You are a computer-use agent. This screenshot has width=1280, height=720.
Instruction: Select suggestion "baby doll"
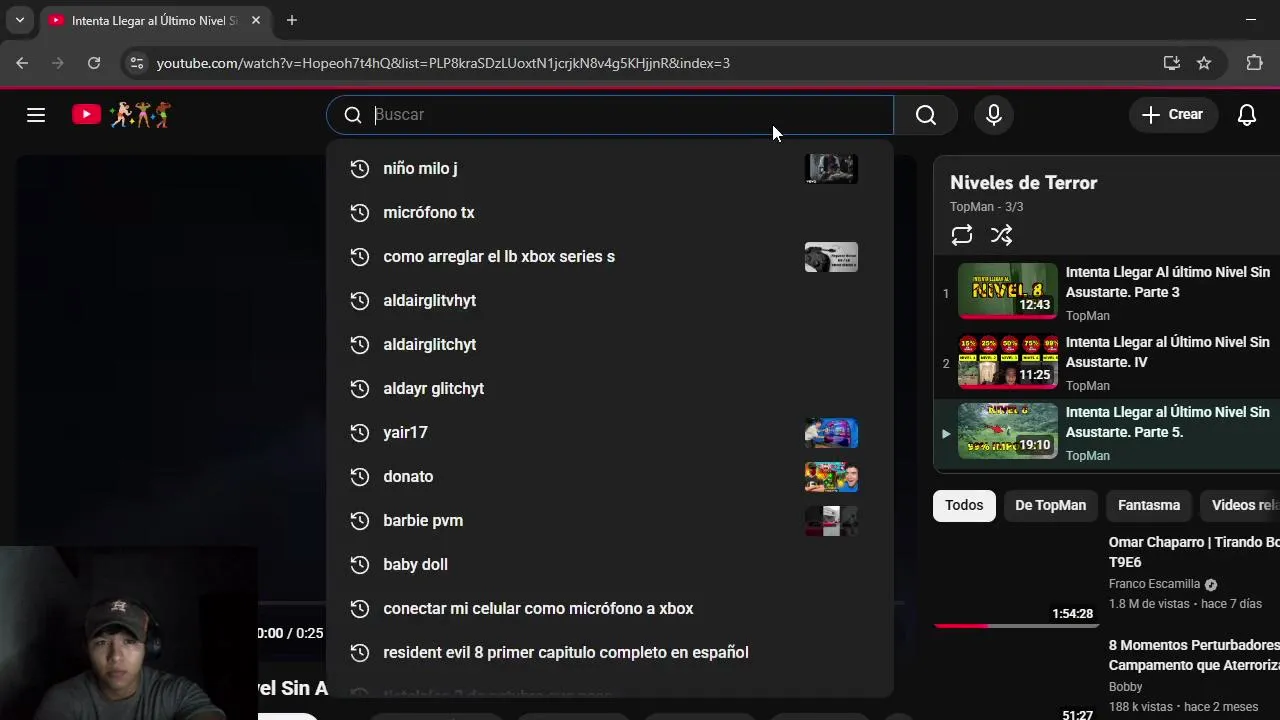pyautogui.click(x=609, y=565)
